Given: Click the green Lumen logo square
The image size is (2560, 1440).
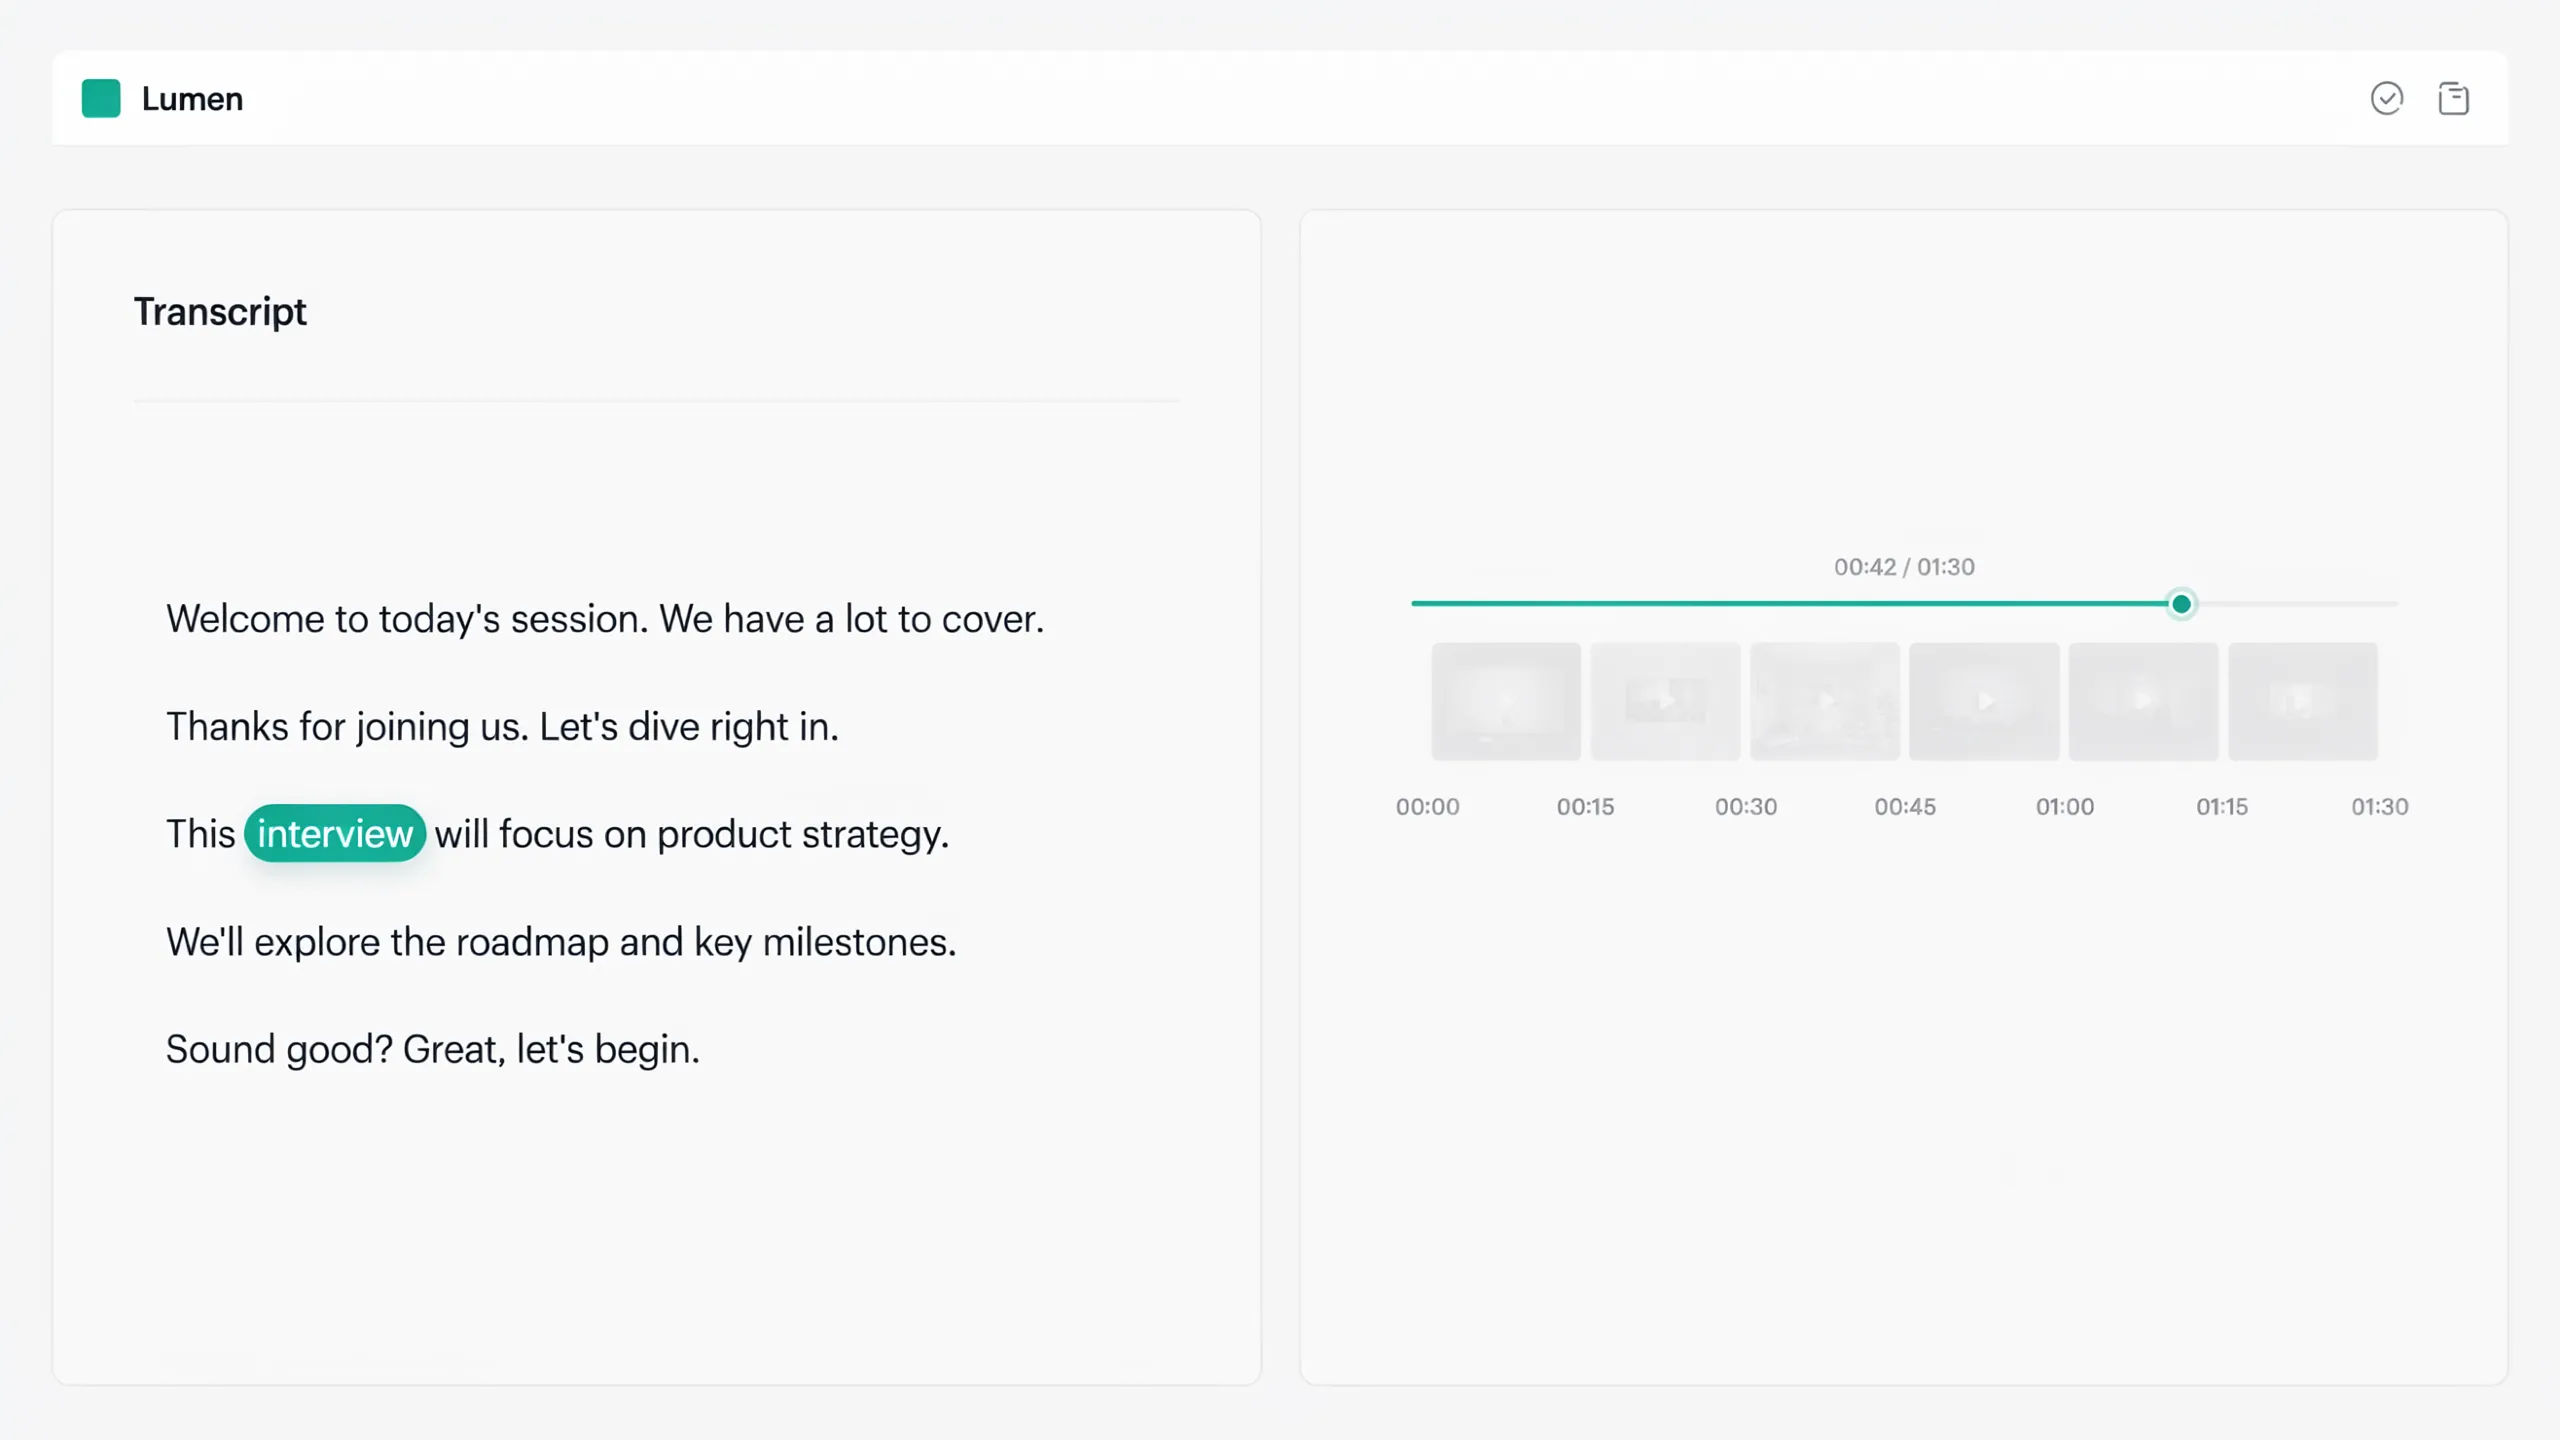Looking at the screenshot, I should coord(101,99).
